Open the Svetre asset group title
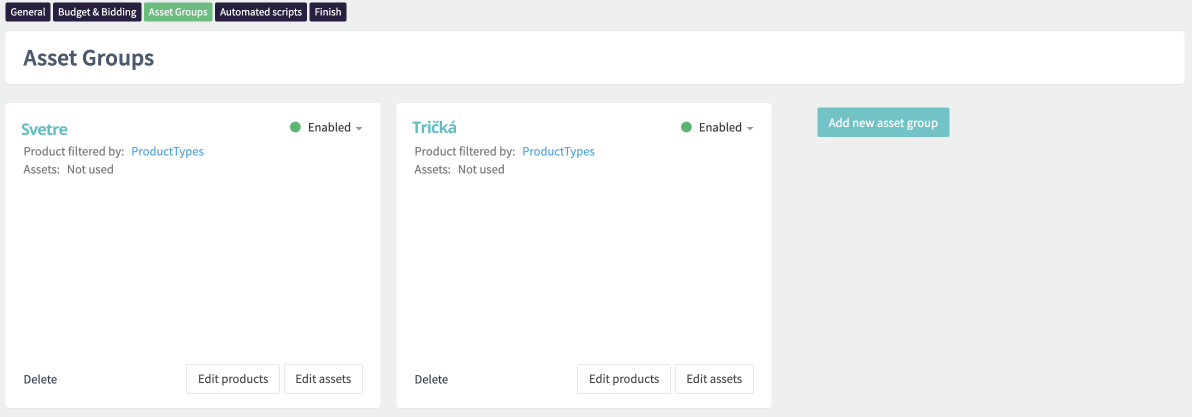The height and width of the screenshot is (417, 1192). (45, 129)
